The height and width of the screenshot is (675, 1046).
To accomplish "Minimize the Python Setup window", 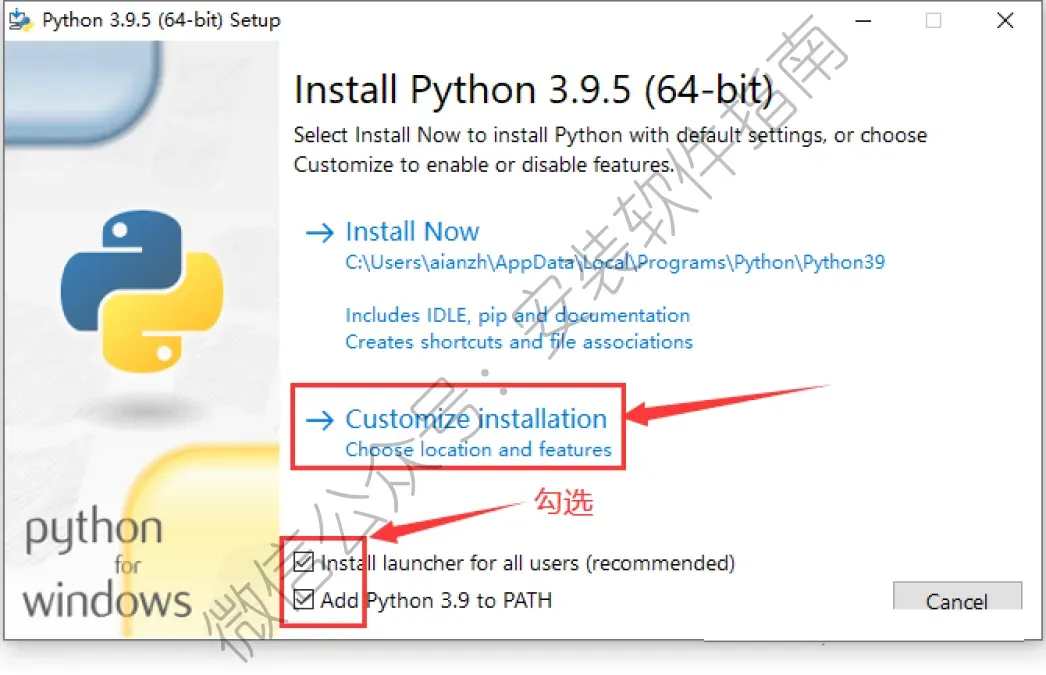I will coord(863,21).
